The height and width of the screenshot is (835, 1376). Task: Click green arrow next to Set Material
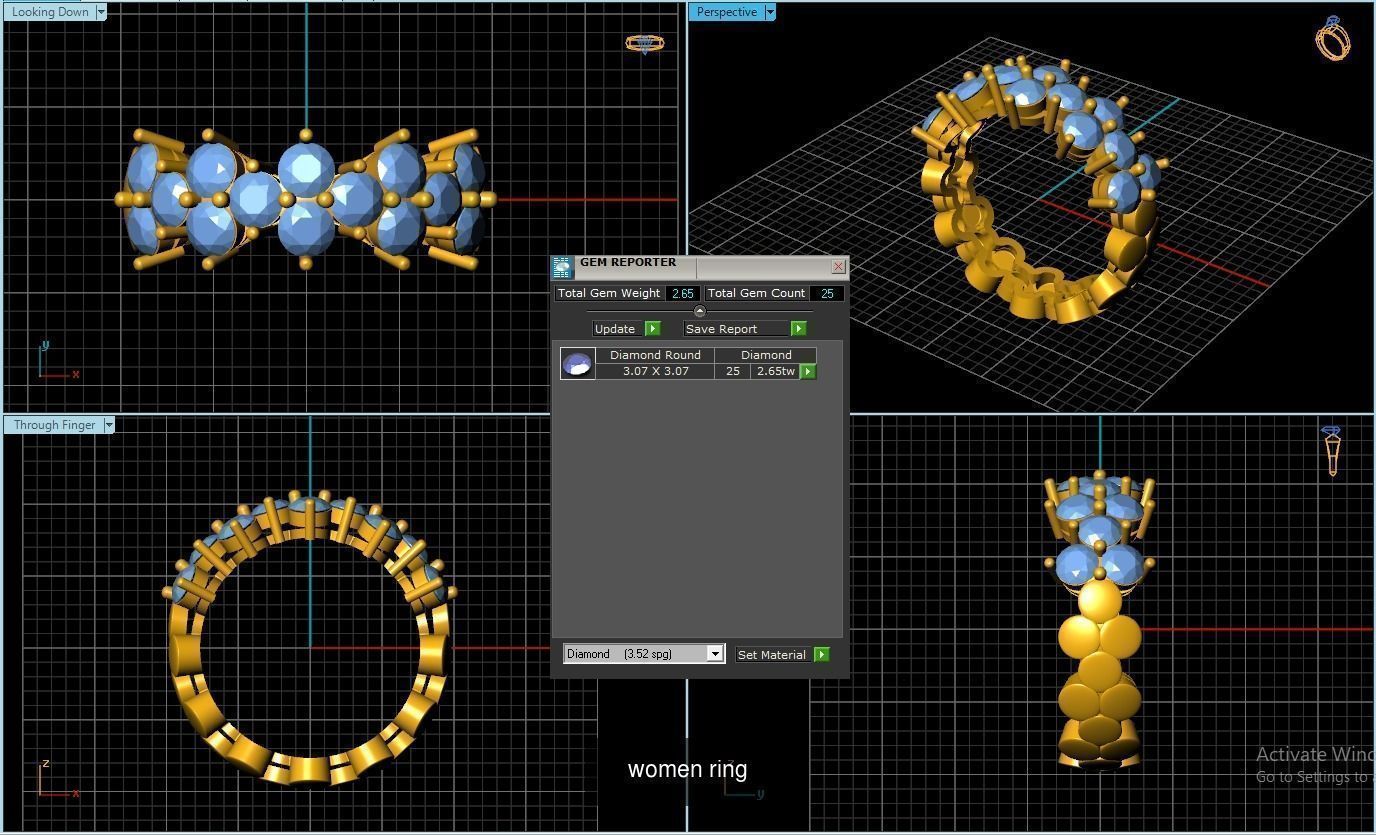[822, 655]
